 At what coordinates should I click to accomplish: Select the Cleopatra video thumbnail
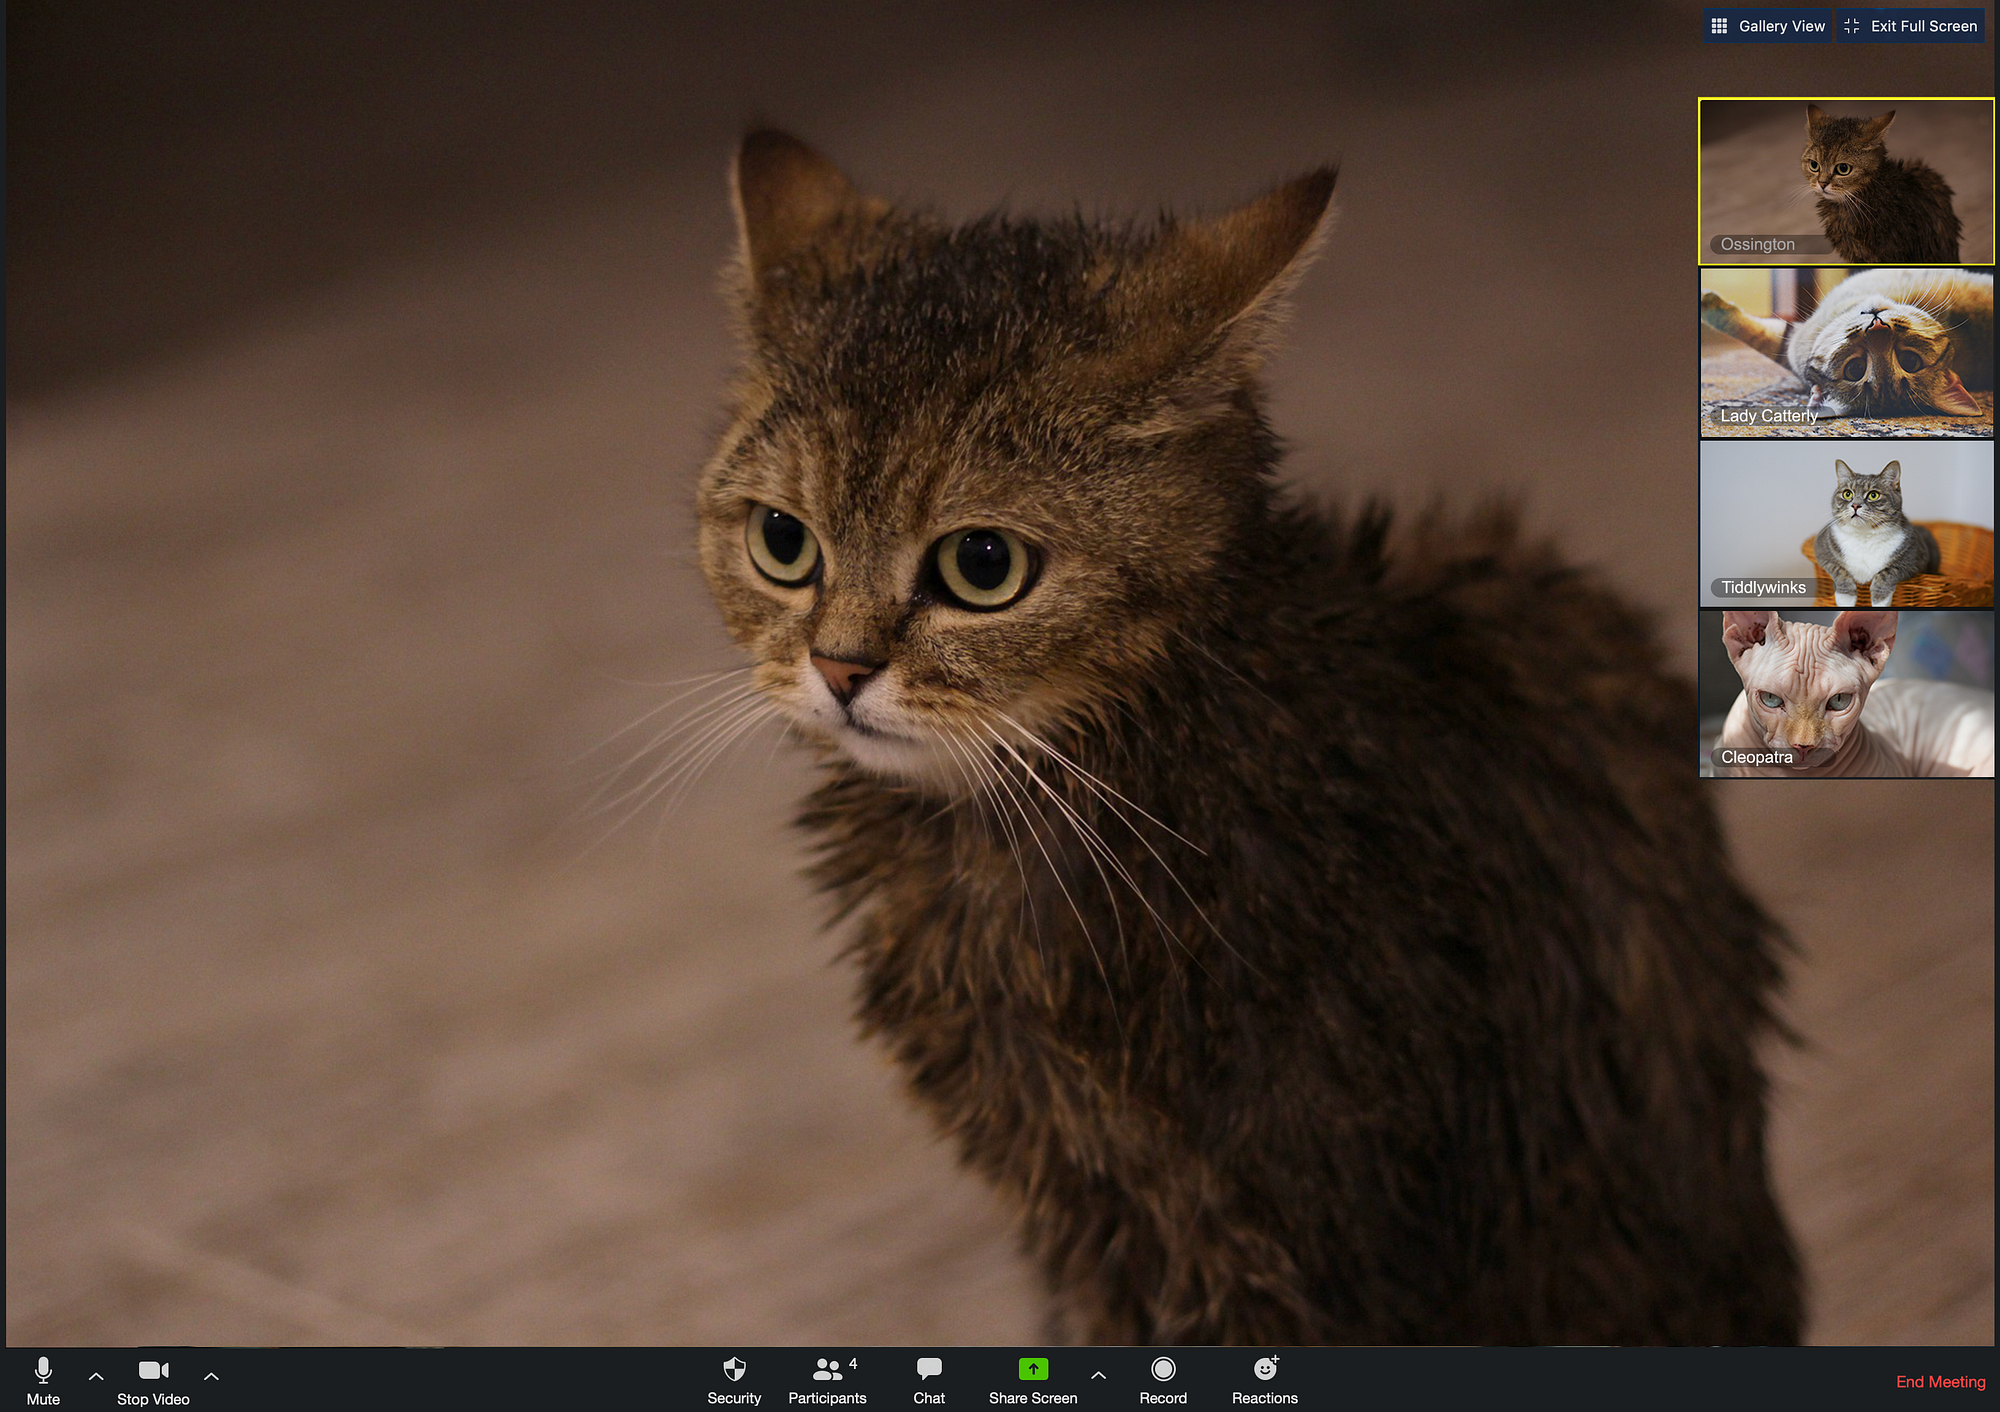(x=1846, y=694)
